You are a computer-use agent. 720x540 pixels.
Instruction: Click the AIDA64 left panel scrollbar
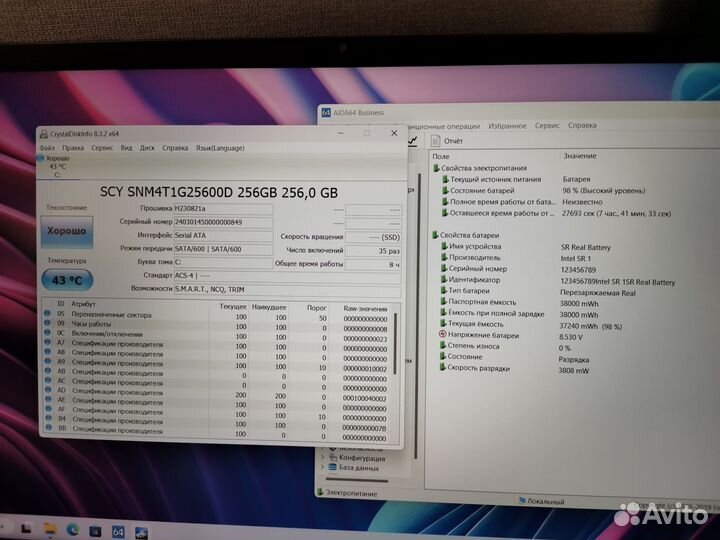417,316
